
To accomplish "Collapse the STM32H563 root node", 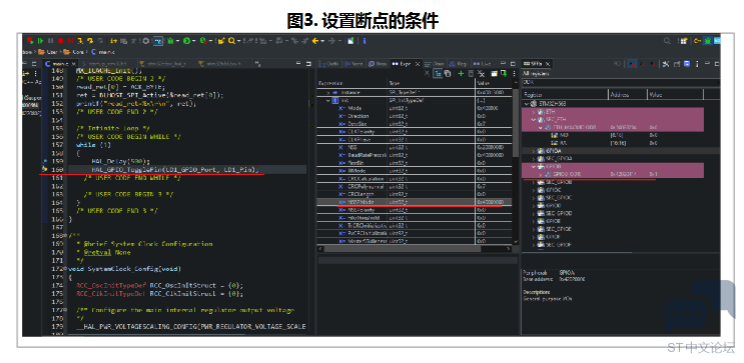I will click(x=526, y=103).
